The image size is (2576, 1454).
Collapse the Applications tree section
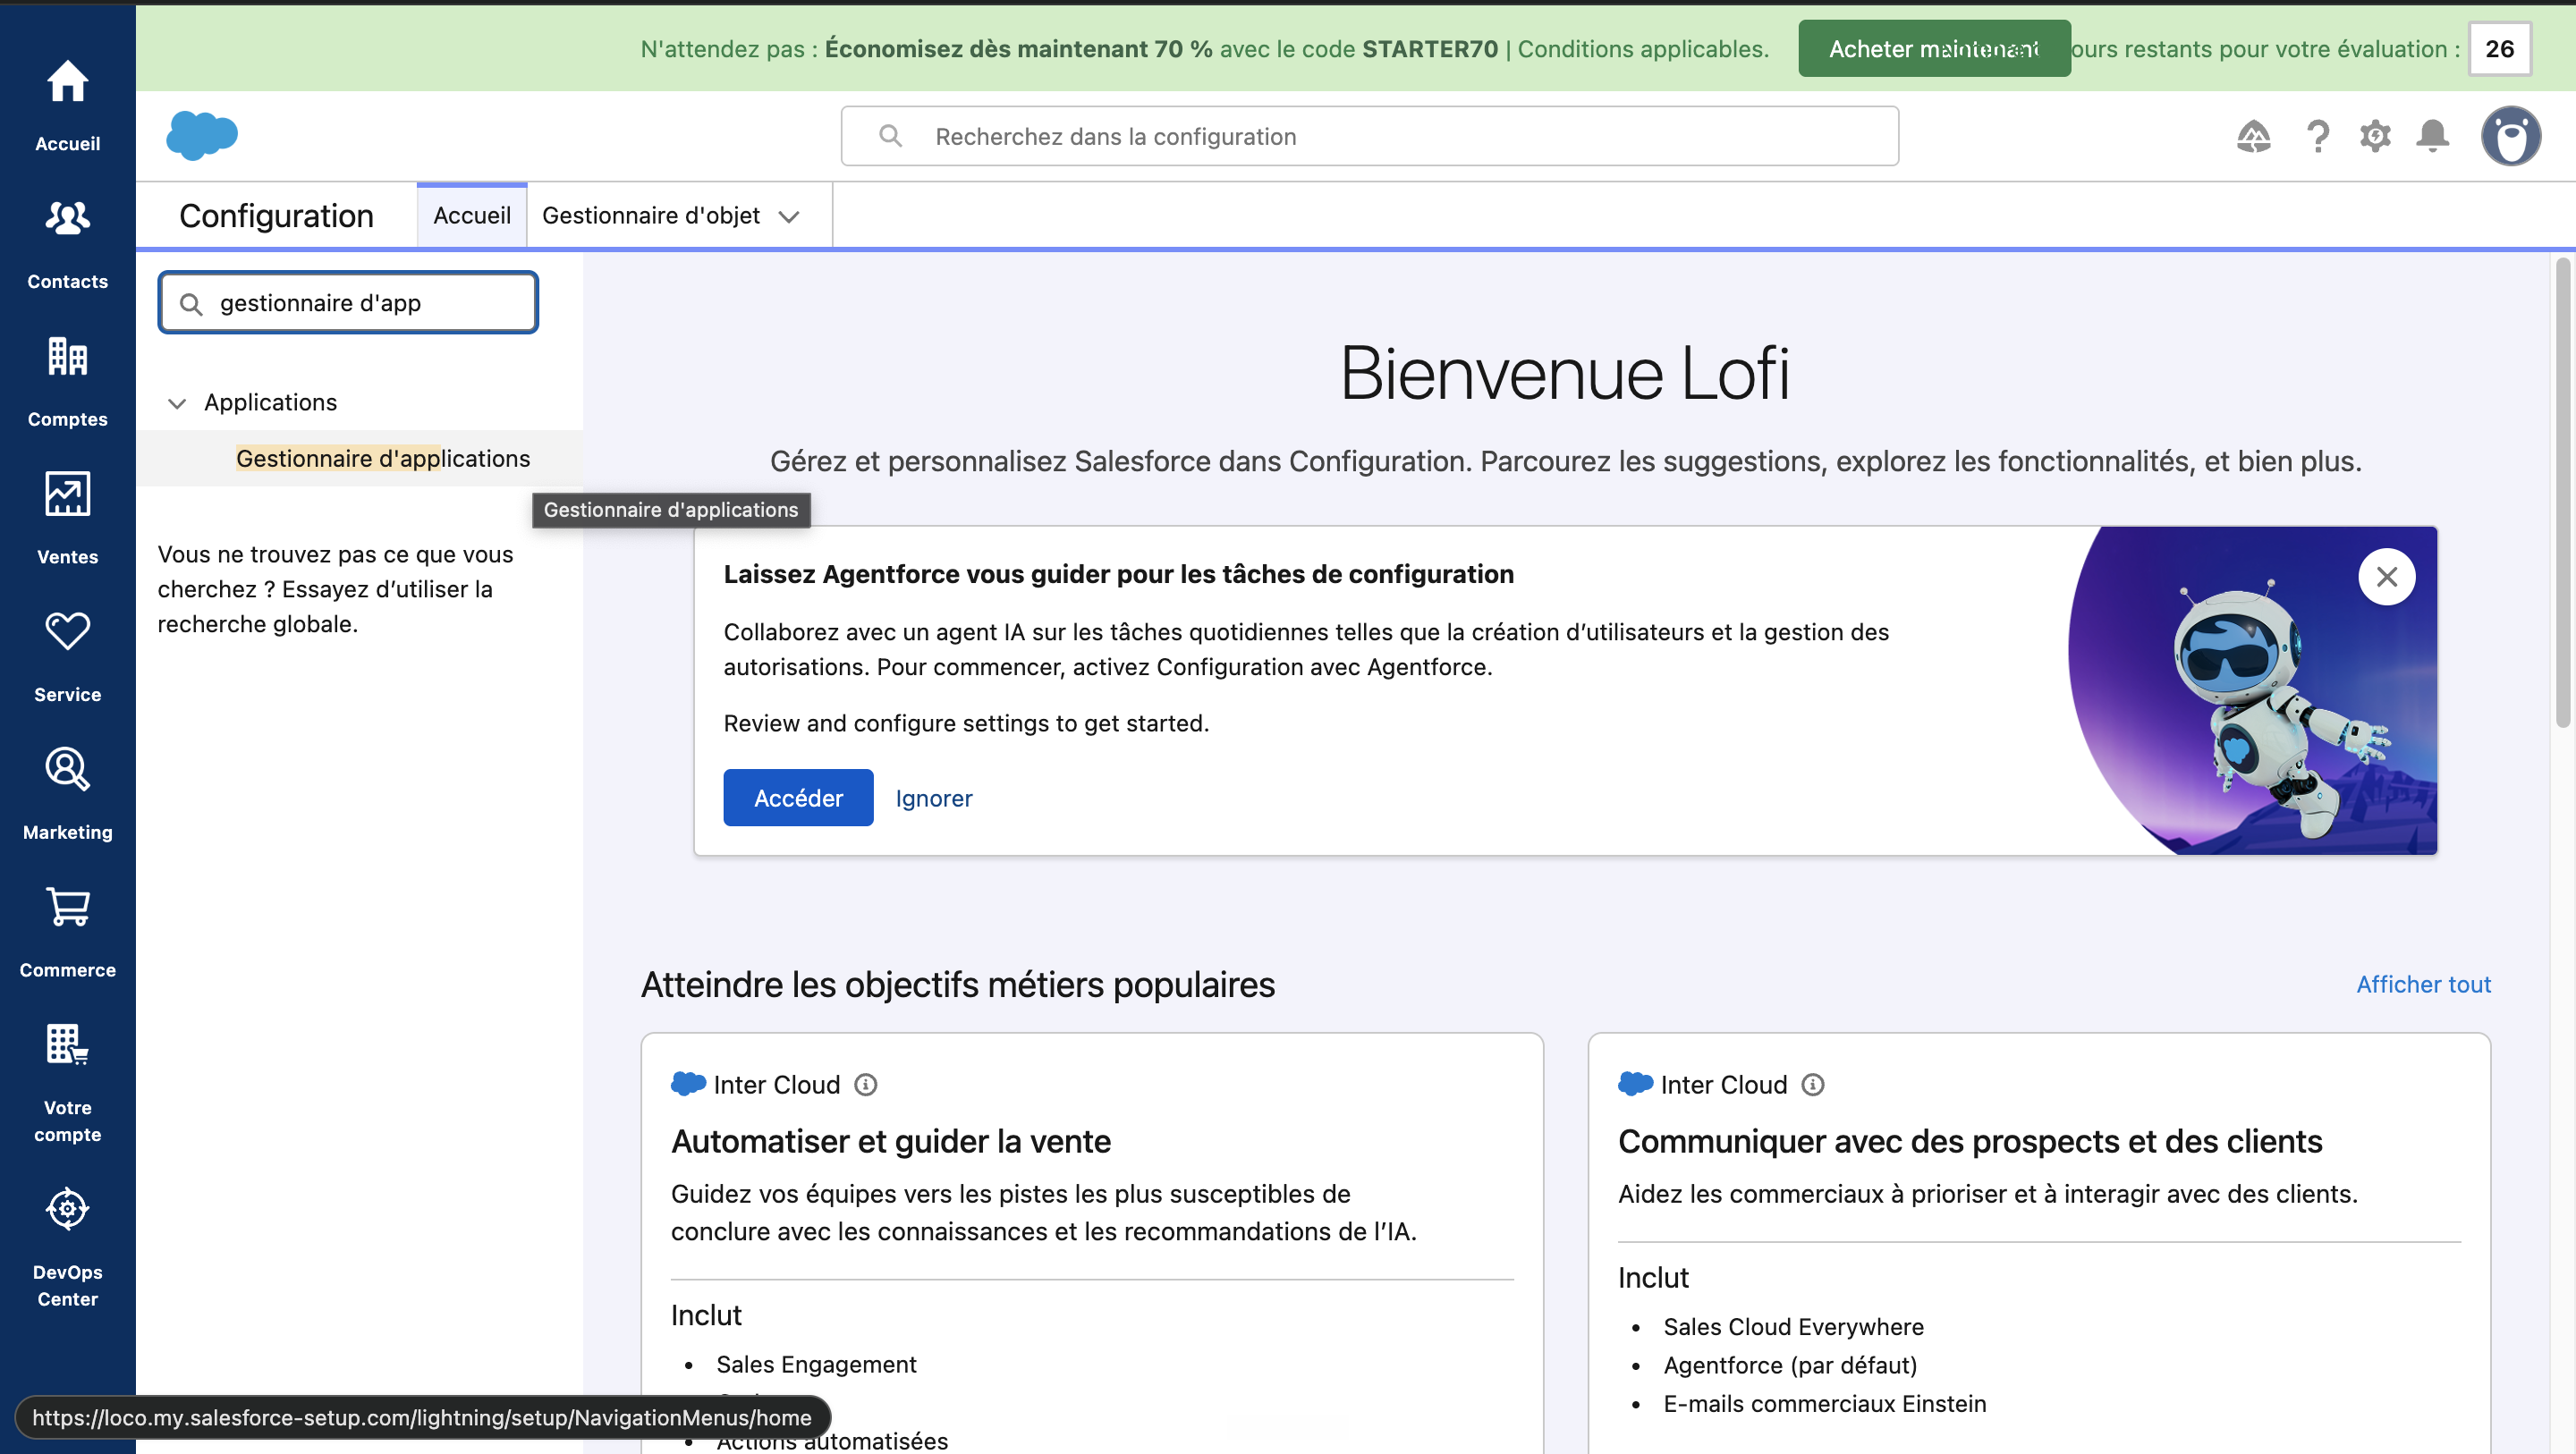[177, 403]
